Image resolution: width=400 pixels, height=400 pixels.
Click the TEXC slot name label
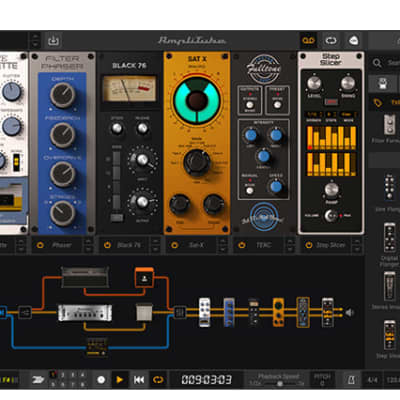[x=263, y=245]
